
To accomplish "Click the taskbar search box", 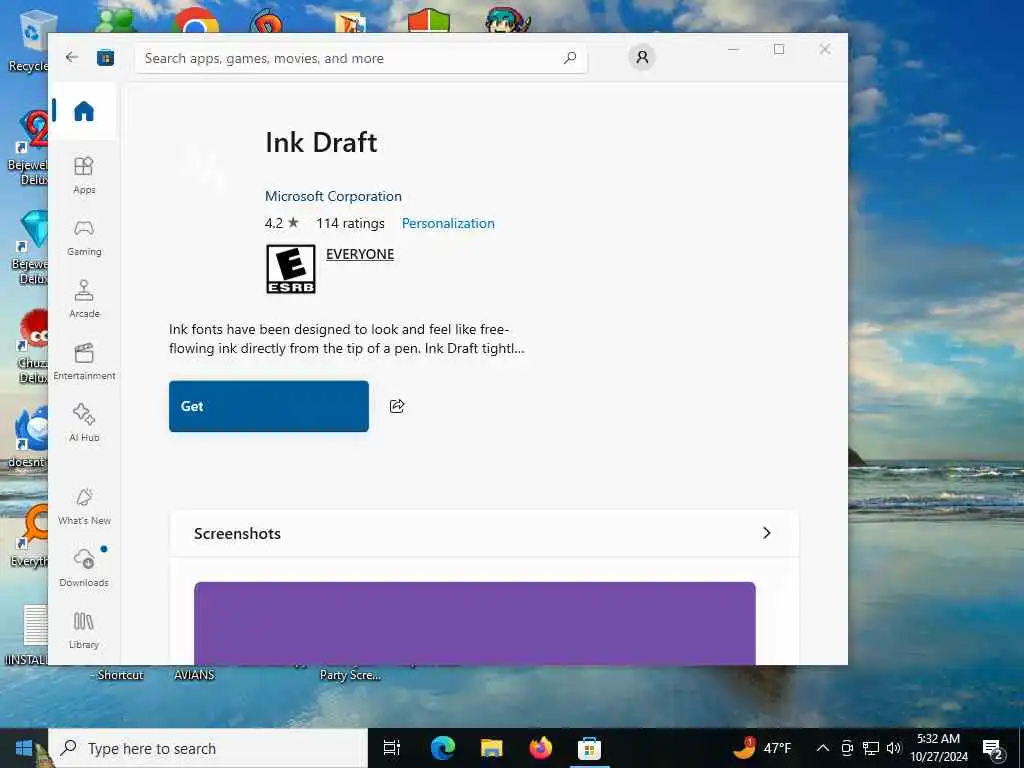I will 208,748.
